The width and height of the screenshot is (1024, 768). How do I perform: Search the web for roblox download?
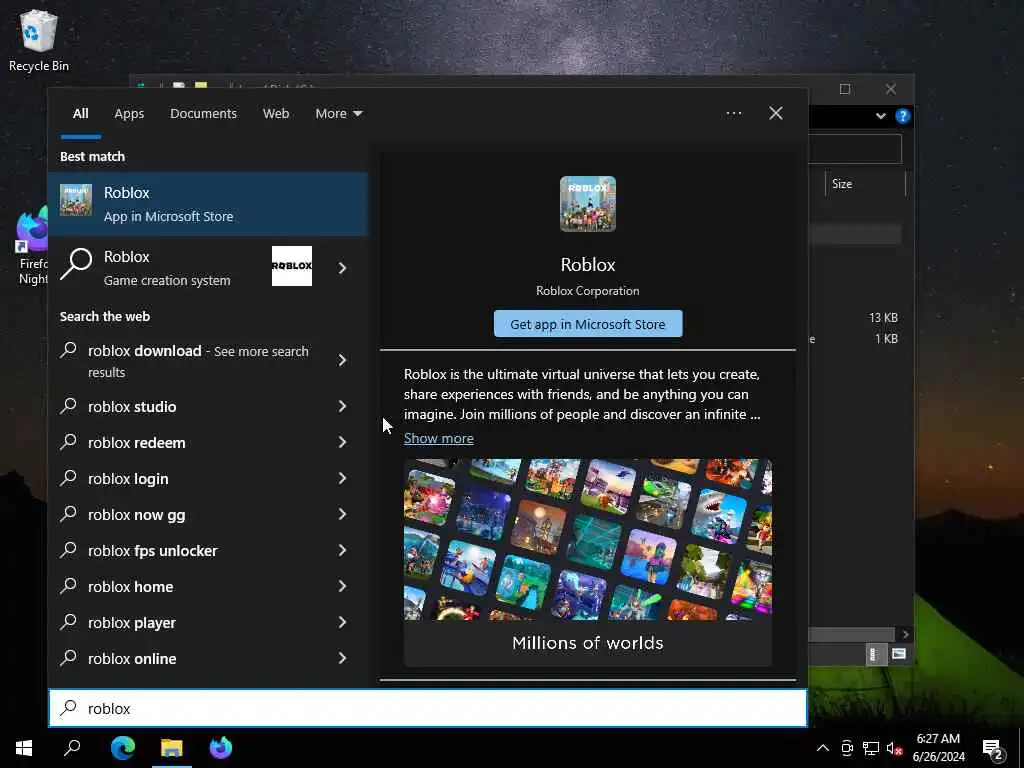pyautogui.click(x=189, y=360)
